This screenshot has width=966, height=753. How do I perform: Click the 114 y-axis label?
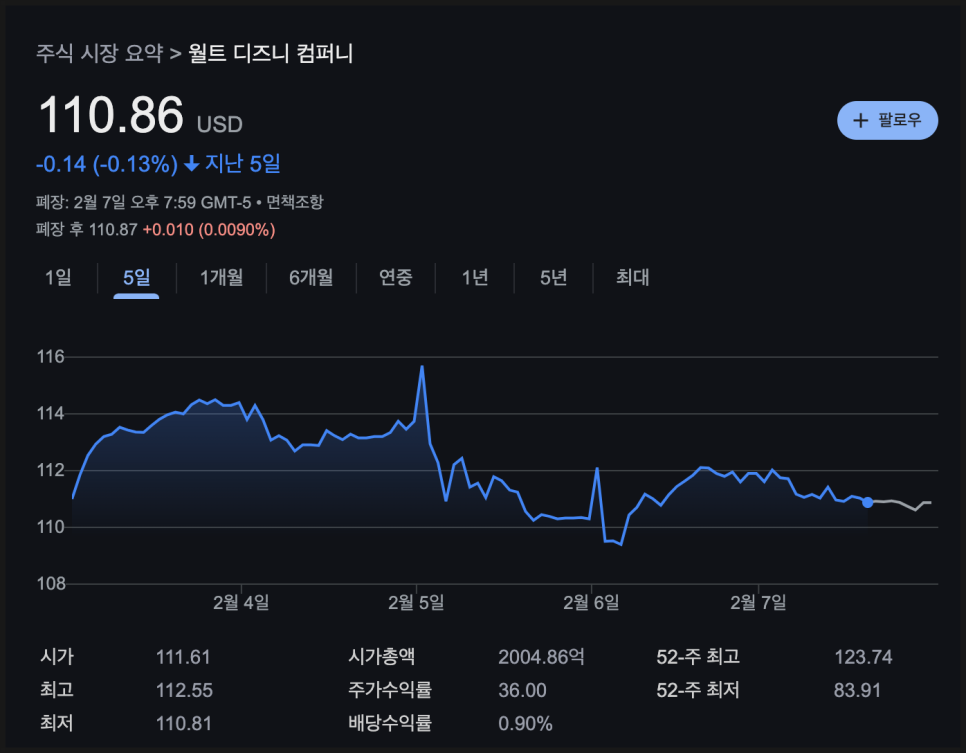pyautogui.click(x=51, y=413)
